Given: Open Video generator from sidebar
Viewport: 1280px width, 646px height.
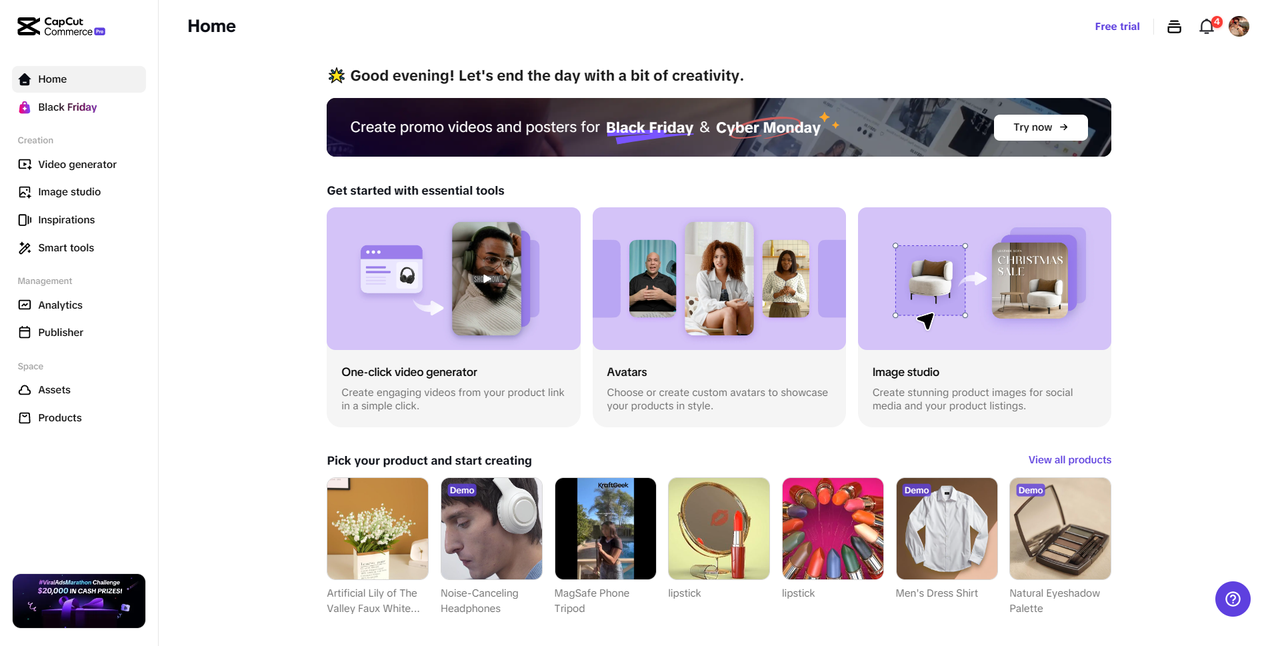Looking at the screenshot, I should tap(77, 164).
